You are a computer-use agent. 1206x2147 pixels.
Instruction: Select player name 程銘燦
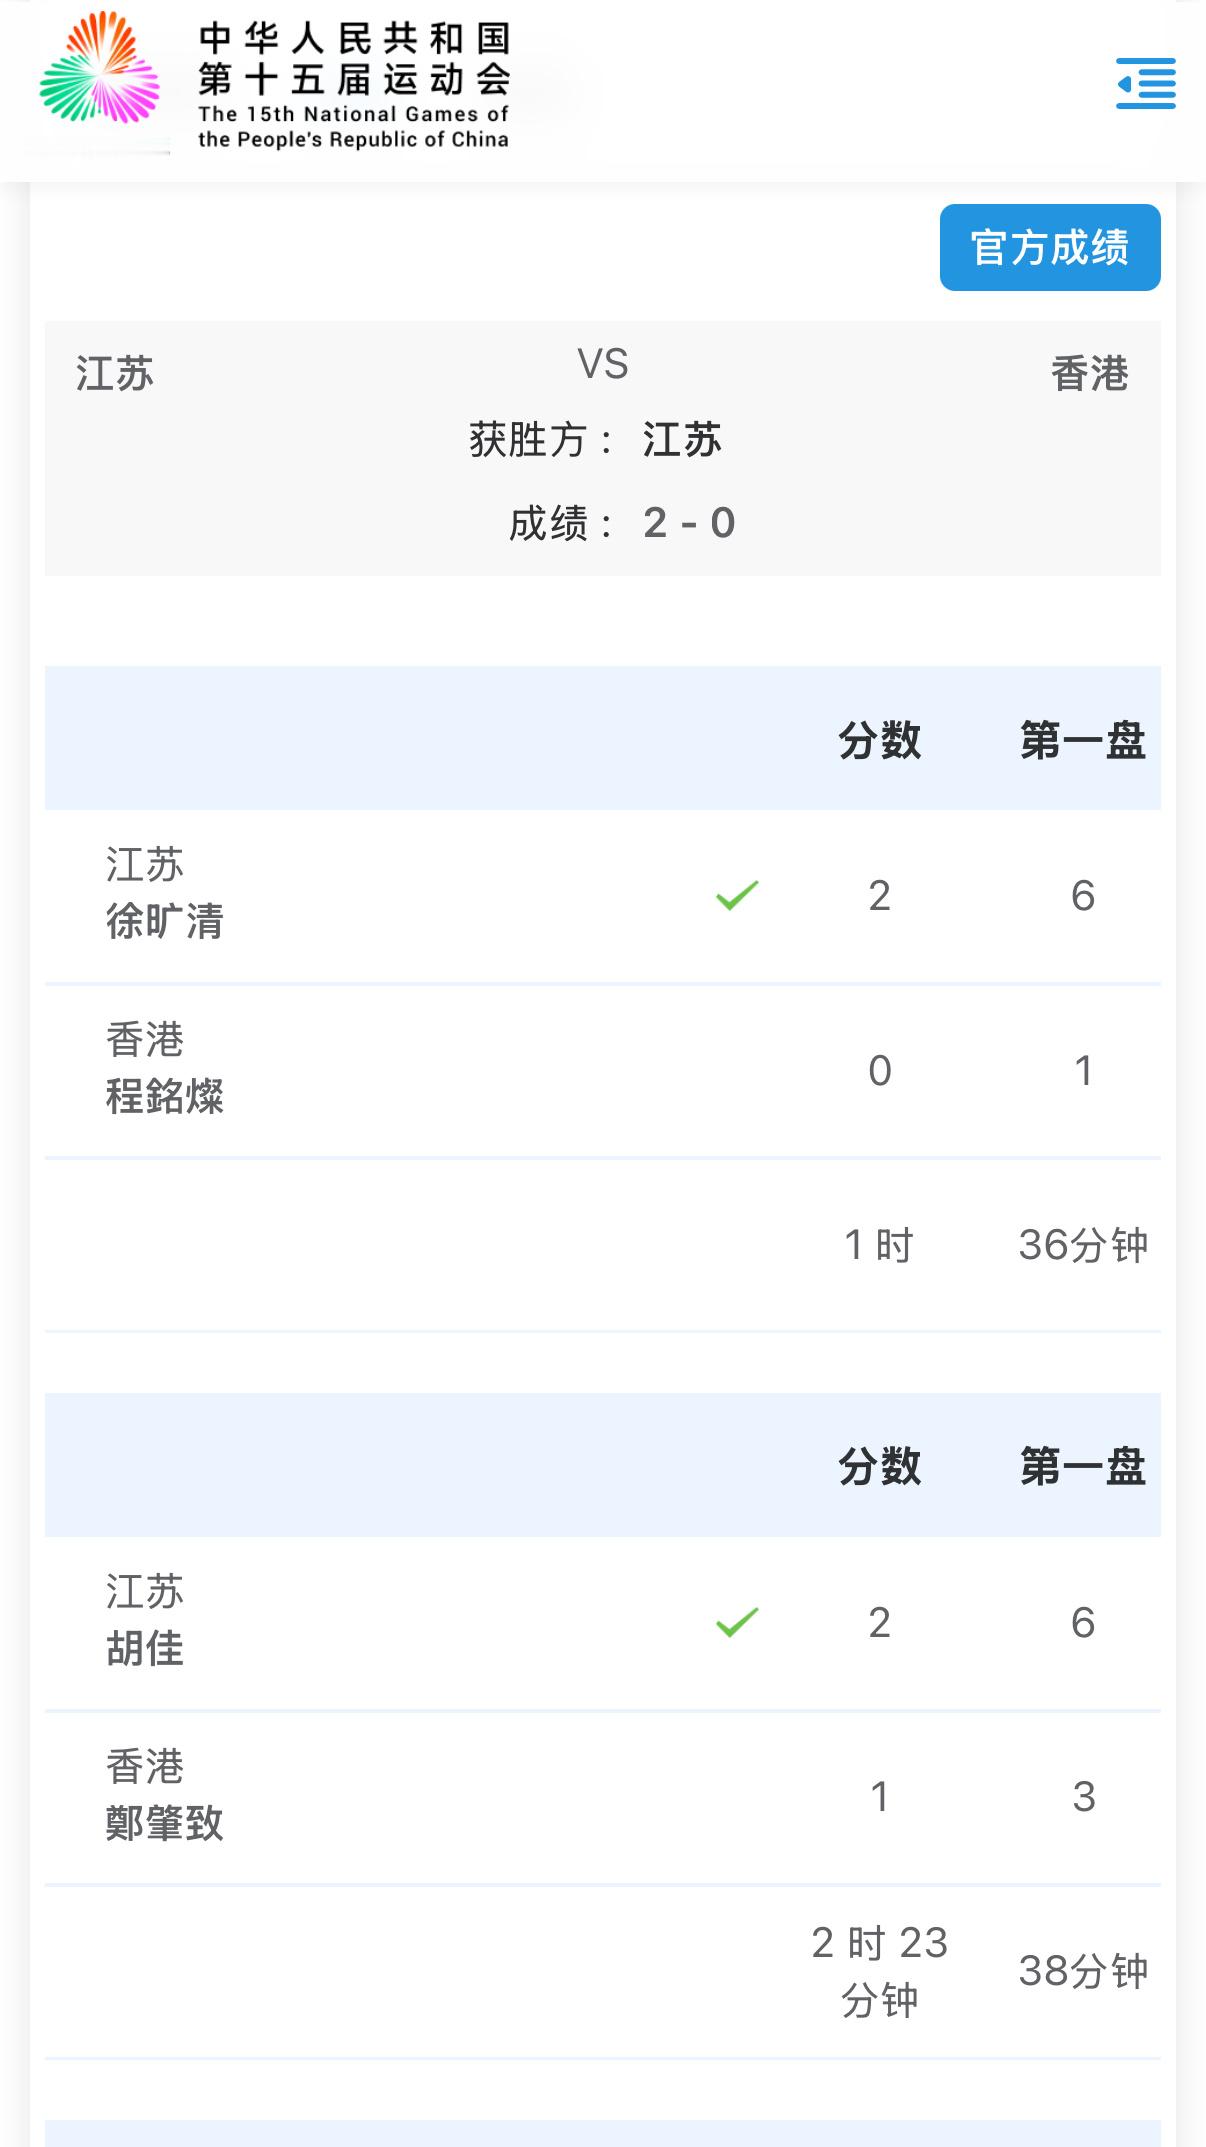pos(165,1097)
